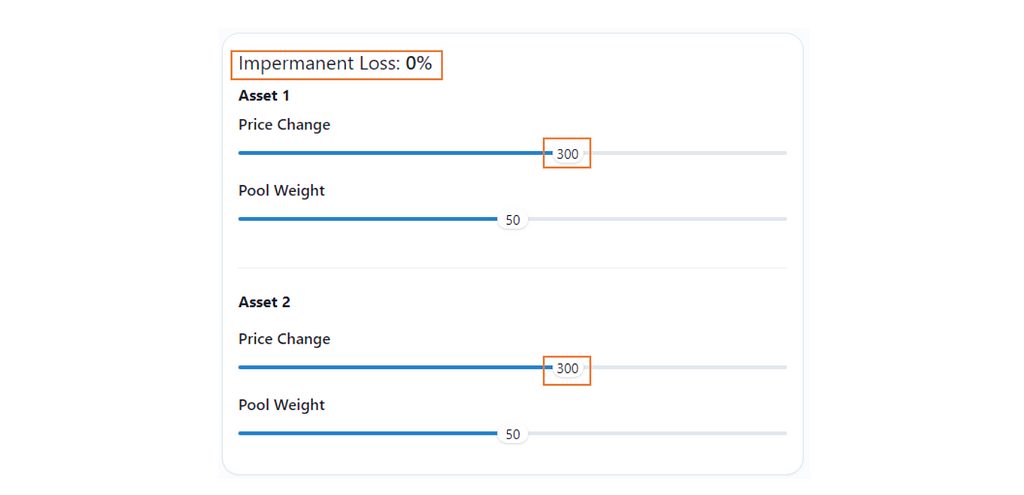This screenshot has height=495, width=1024.
Task: Click the gray unfilled track of Asset 1 Price Change
Action: point(690,153)
